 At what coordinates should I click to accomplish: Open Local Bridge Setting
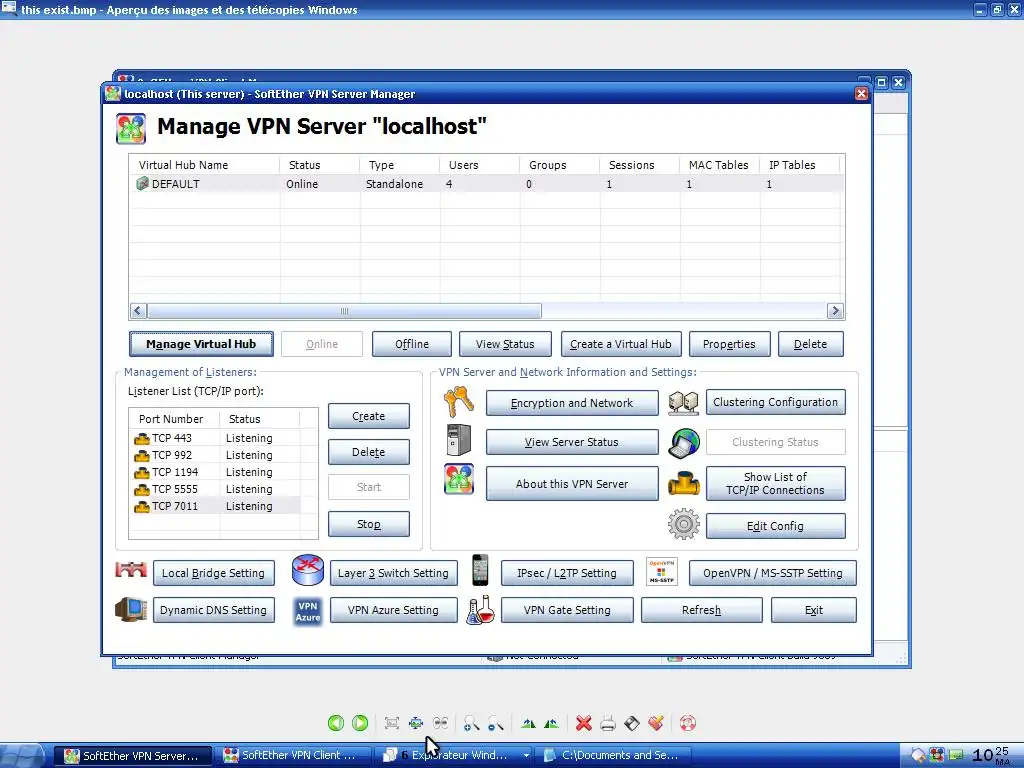click(213, 573)
